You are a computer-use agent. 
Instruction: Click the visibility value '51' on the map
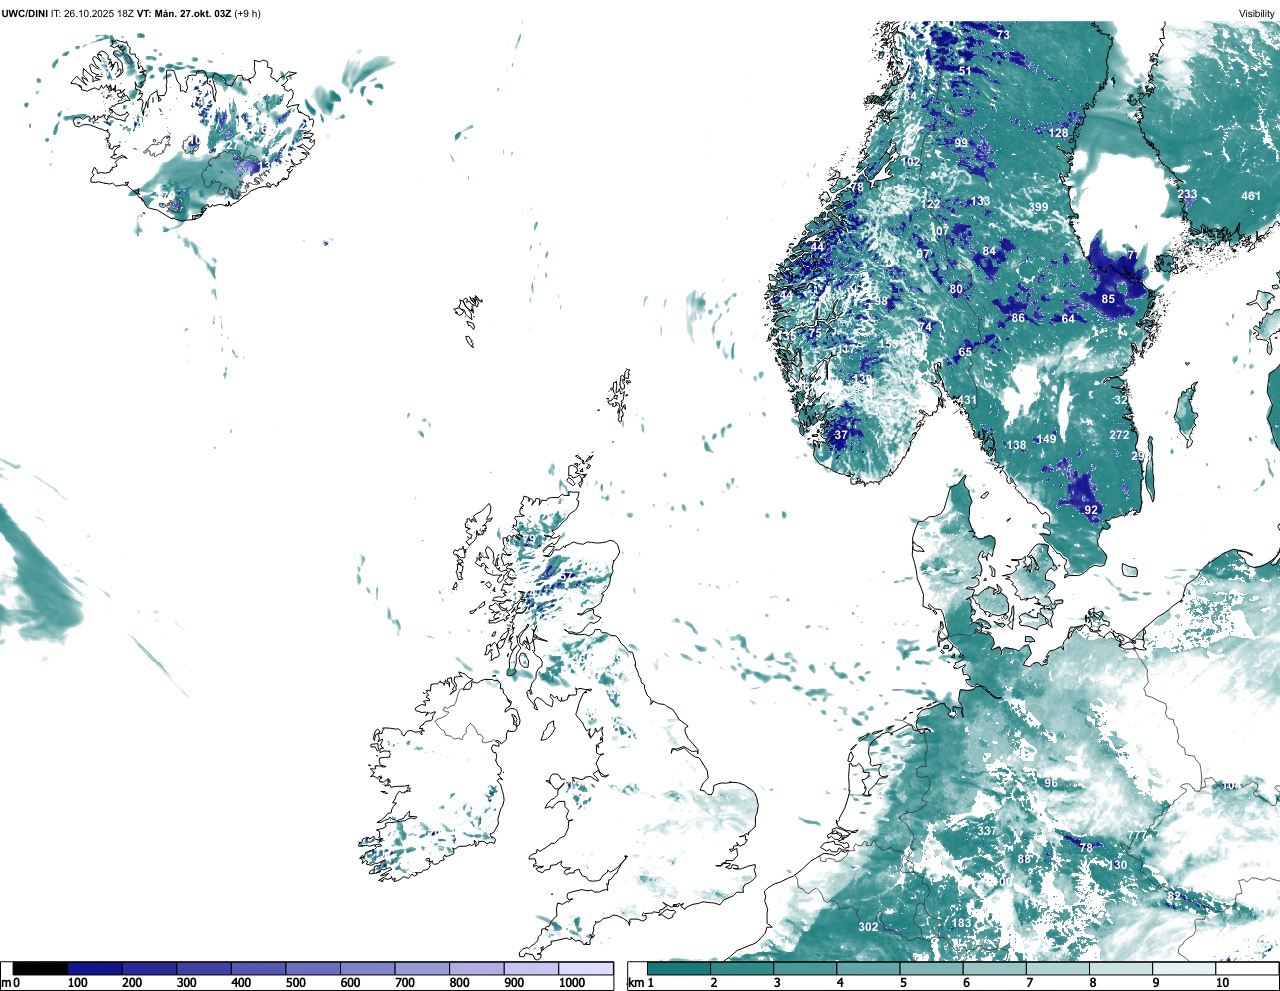coord(965,71)
